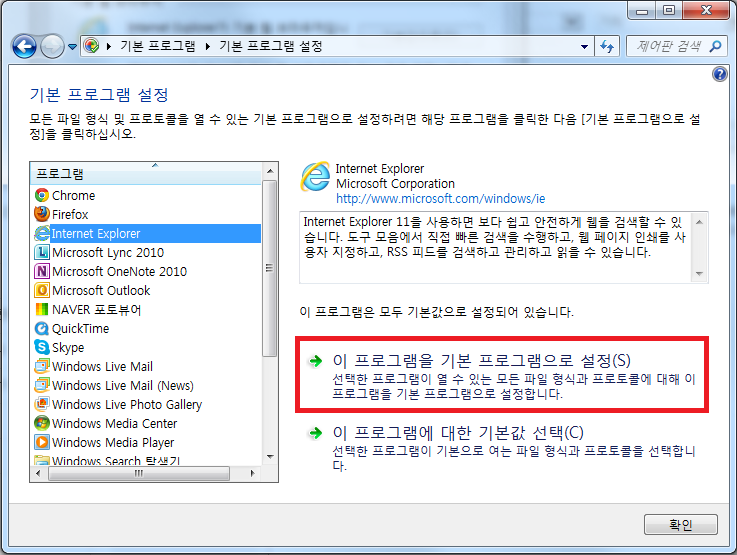Click program list scroll down arrow
The image size is (737, 555).
(x=270, y=457)
